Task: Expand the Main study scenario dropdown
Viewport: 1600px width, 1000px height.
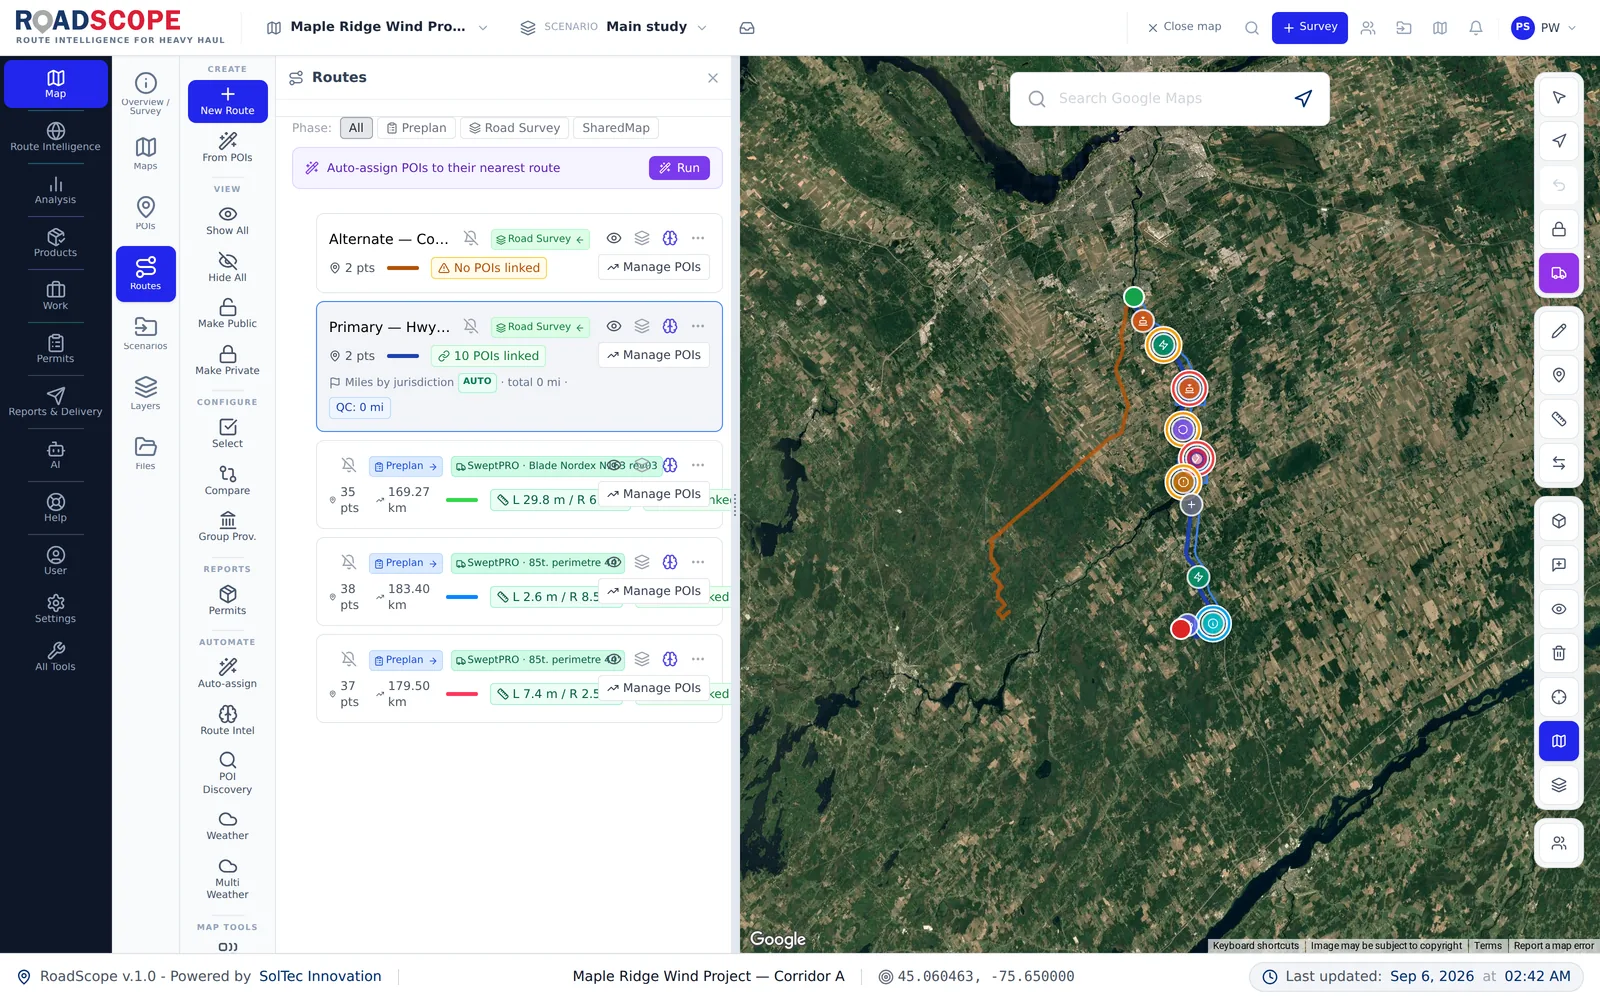Action: 613,27
